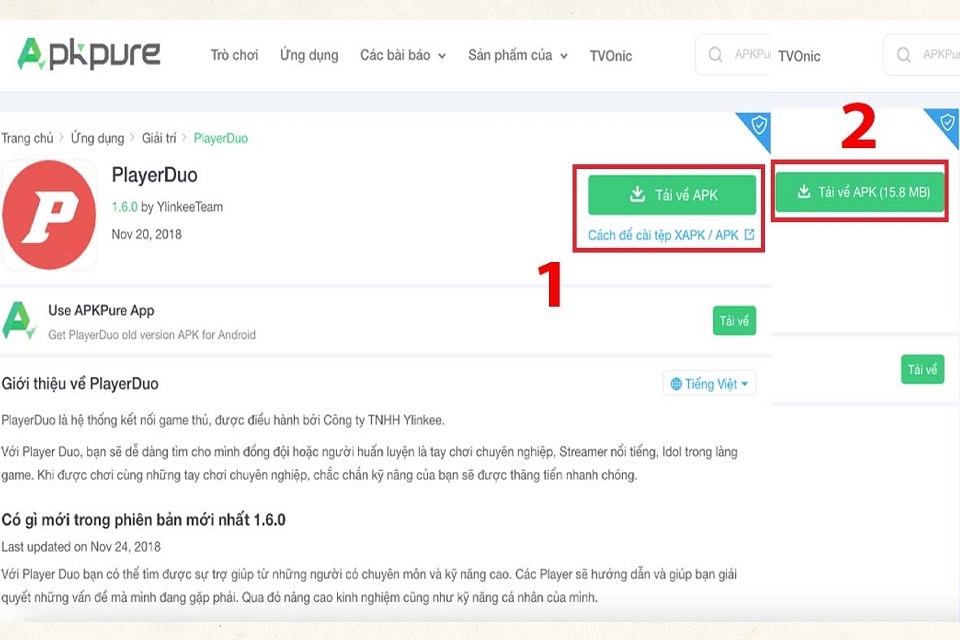Click Tải về button beside Use APKPure App
Image resolution: width=960 pixels, height=640 pixels.
click(x=734, y=321)
